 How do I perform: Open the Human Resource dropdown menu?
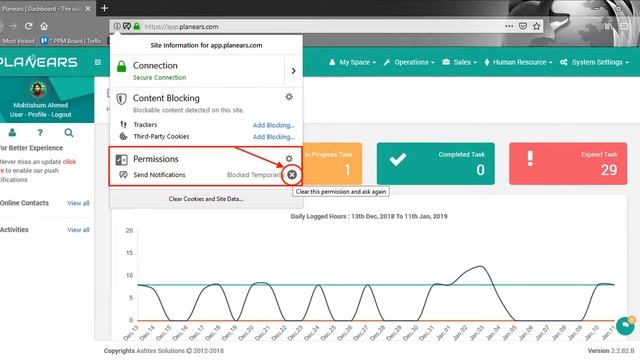pyautogui.click(x=518, y=62)
